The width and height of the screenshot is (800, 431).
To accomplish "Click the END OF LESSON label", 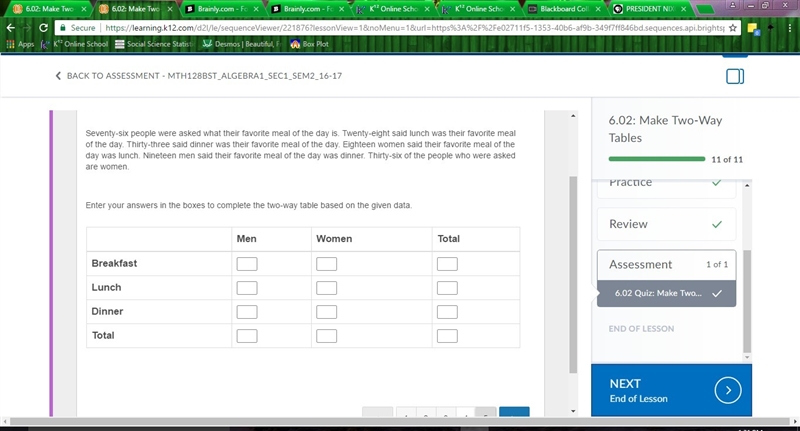I will (x=641, y=328).
